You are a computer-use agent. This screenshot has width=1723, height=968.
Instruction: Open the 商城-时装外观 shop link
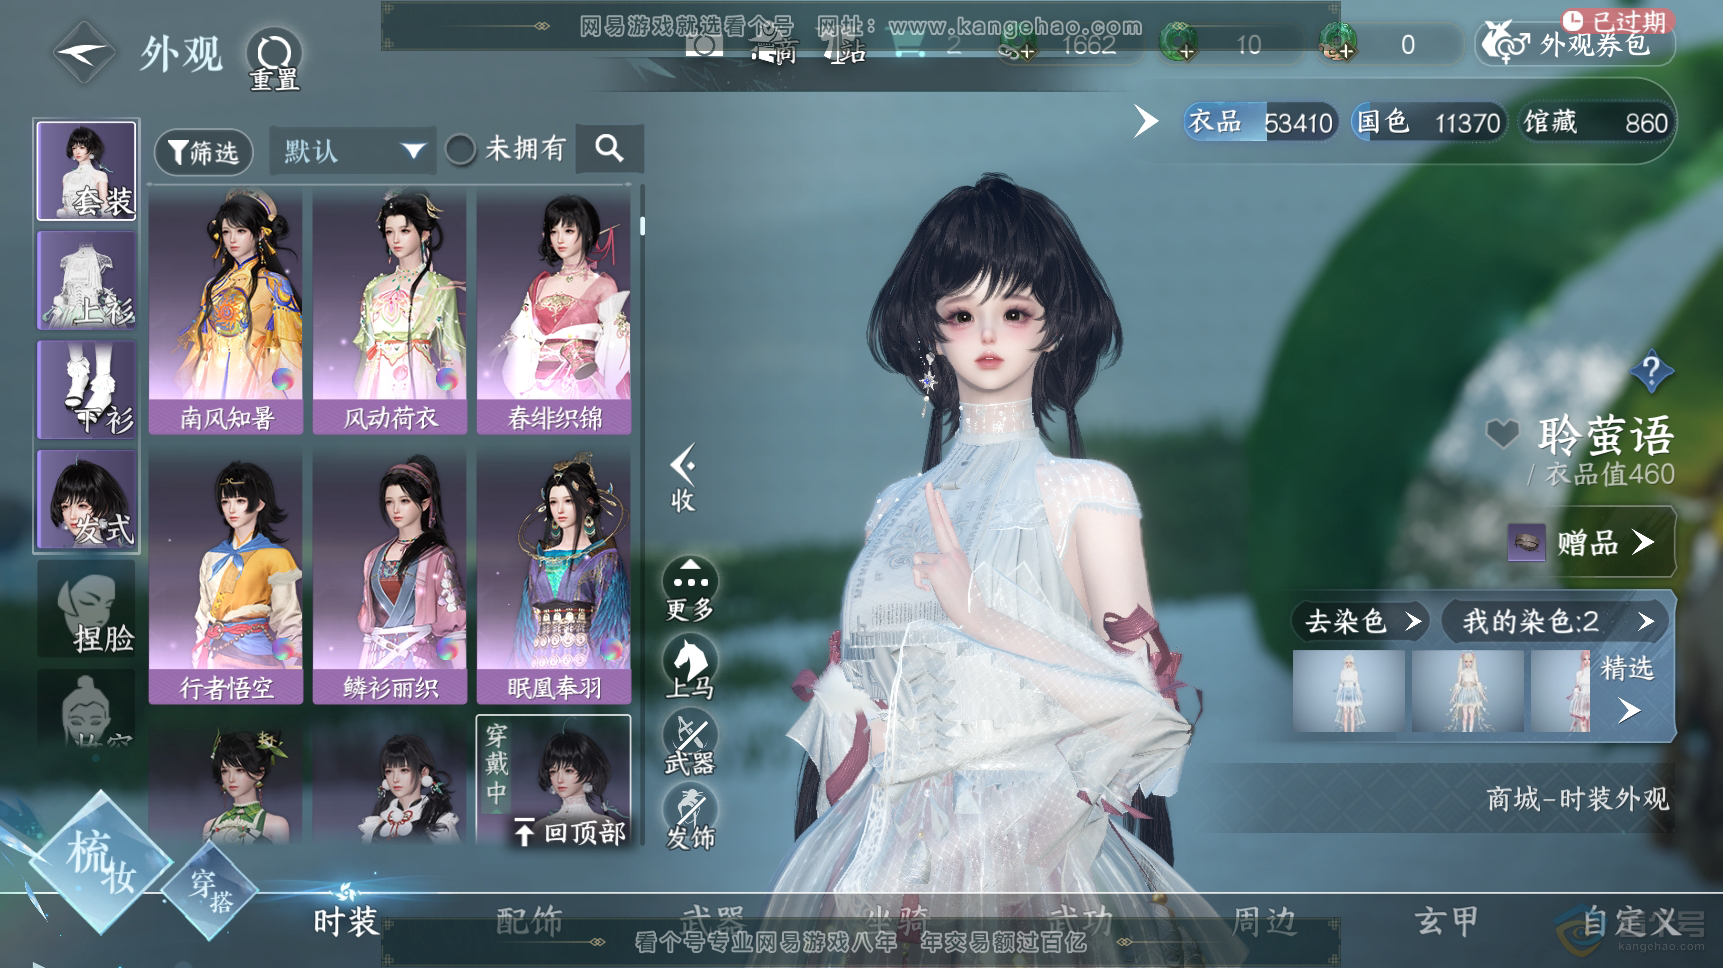coord(1577,799)
